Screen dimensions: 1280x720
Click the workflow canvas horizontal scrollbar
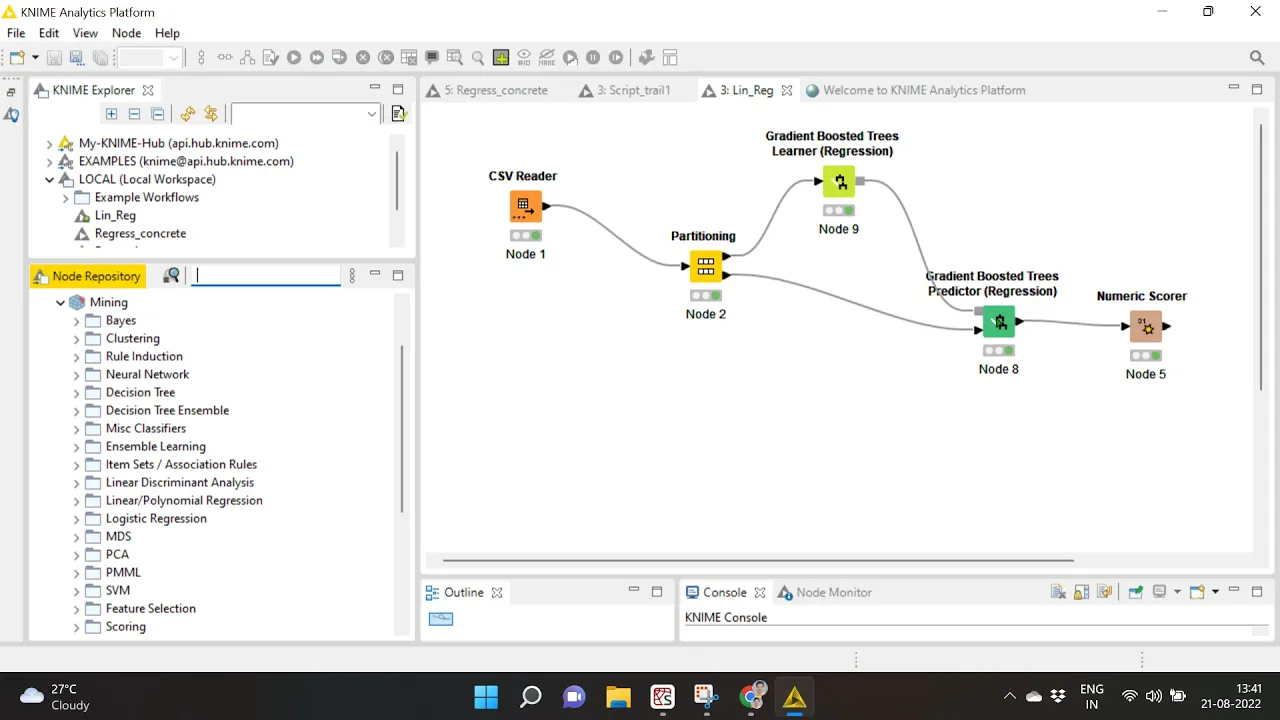pyautogui.click(x=758, y=561)
